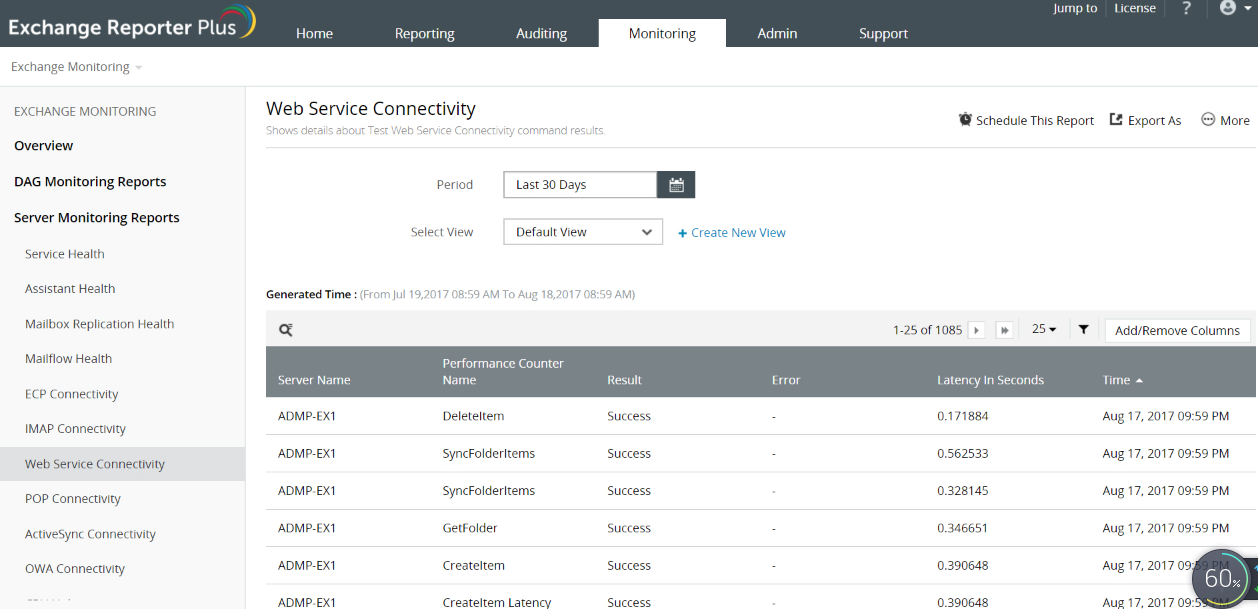Select the Monitoring tab

[x=662, y=33]
